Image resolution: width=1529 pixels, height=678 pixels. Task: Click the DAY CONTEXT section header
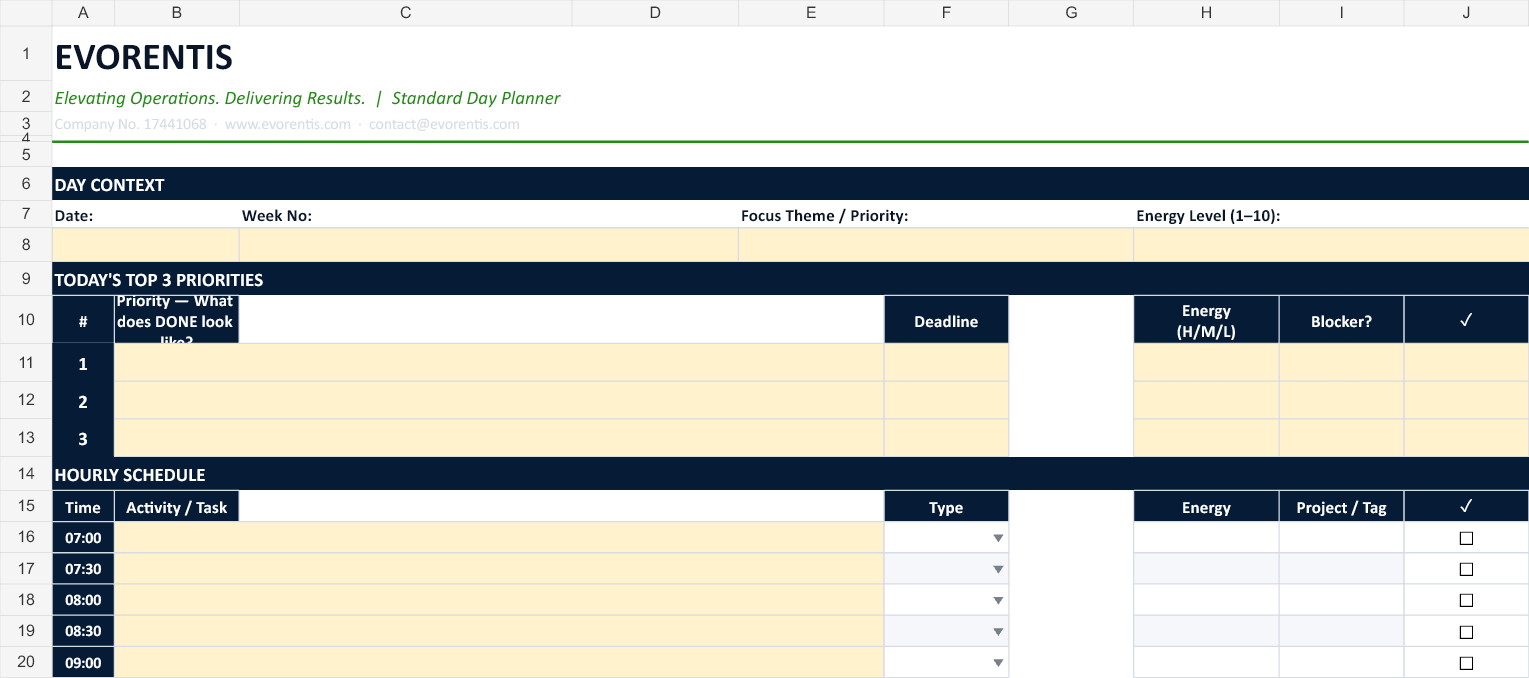pyautogui.click(x=790, y=184)
